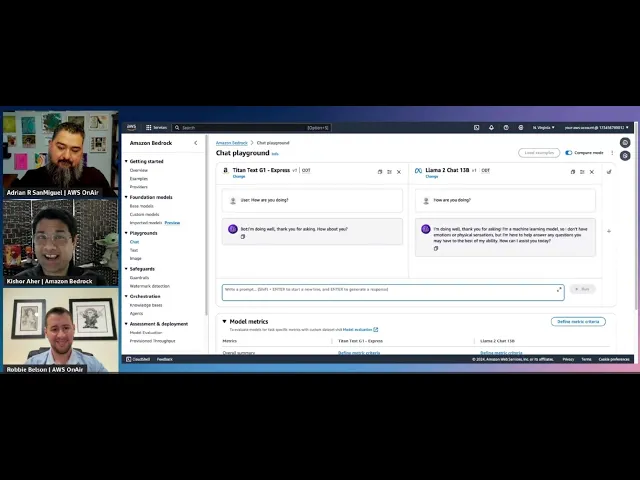Open Custom models in sidebar
Image resolution: width=640 pixels, height=480 pixels.
click(144, 214)
